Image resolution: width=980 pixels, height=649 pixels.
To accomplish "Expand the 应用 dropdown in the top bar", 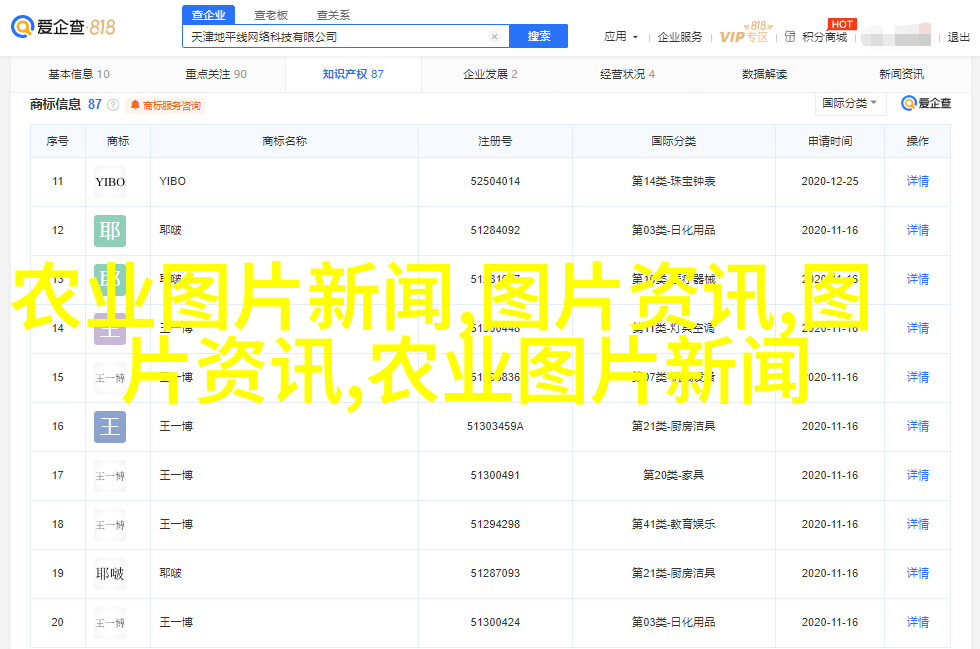I will click(621, 37).
